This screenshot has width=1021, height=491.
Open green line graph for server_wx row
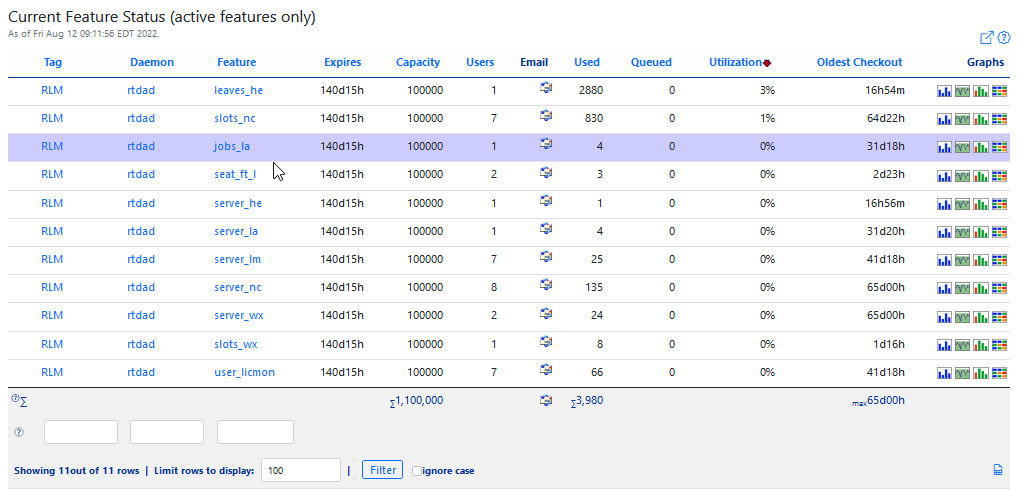[x=962, y=316]
